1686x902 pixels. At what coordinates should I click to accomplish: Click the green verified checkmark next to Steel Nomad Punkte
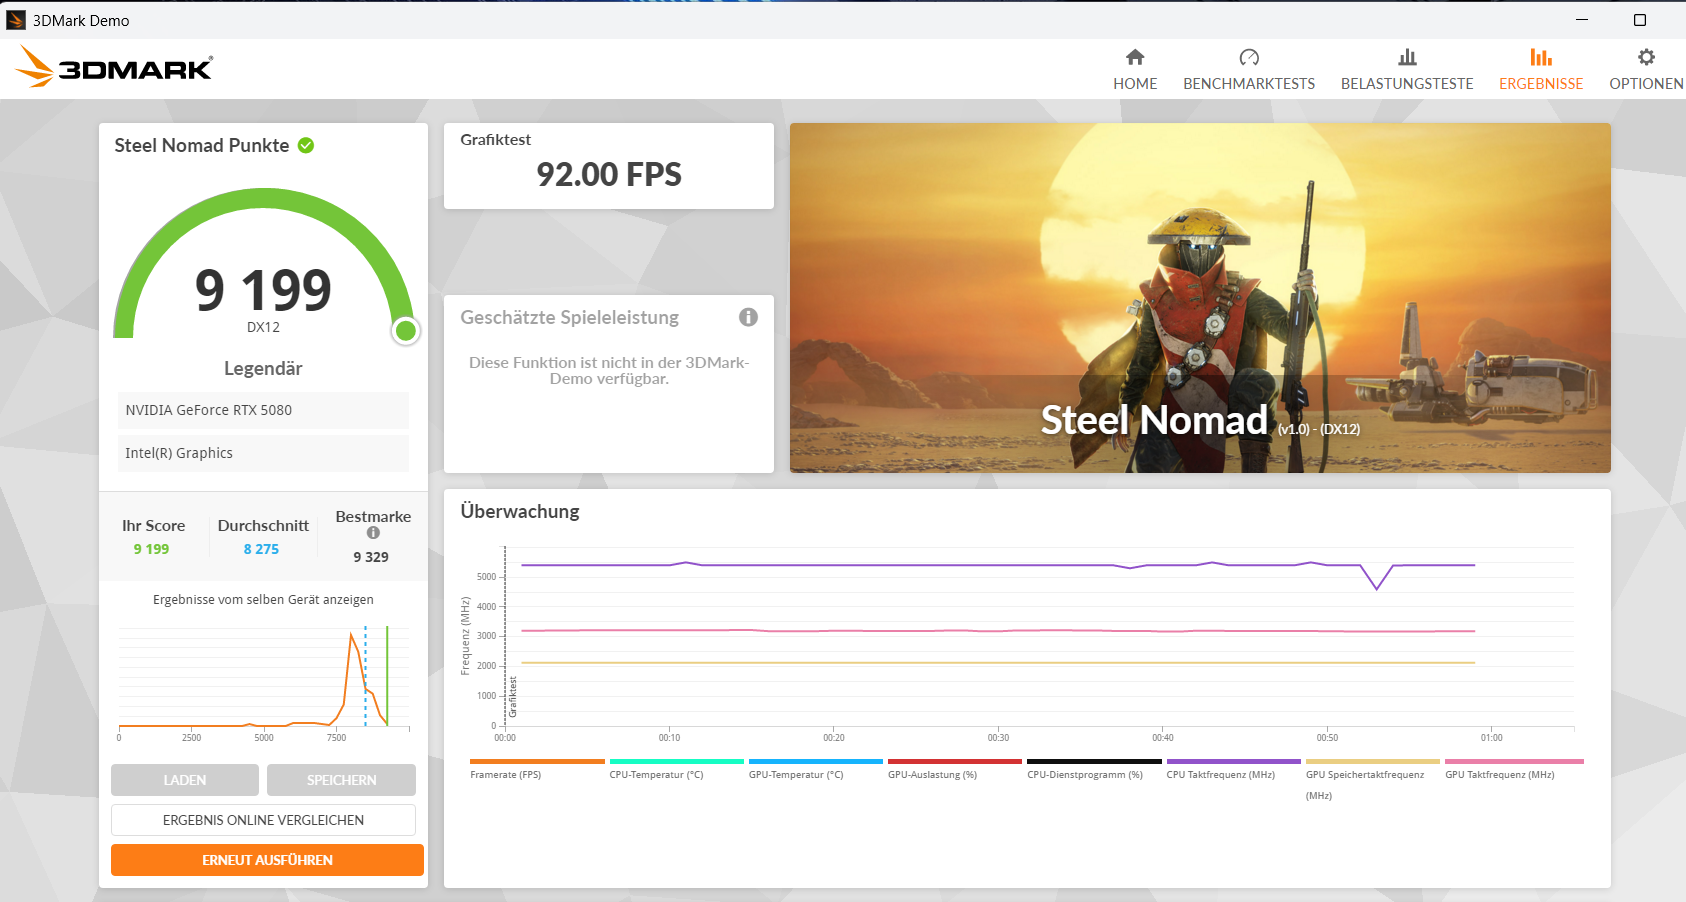(x=306, y=145)
